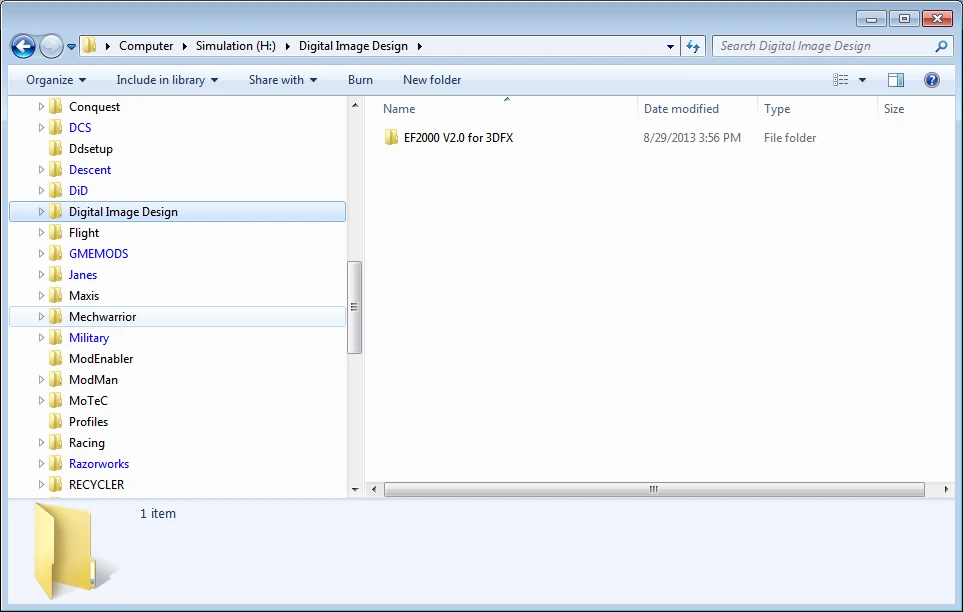Click the search magnifier icon
Screen dimensions: 963x612
(x=941, y=46)
